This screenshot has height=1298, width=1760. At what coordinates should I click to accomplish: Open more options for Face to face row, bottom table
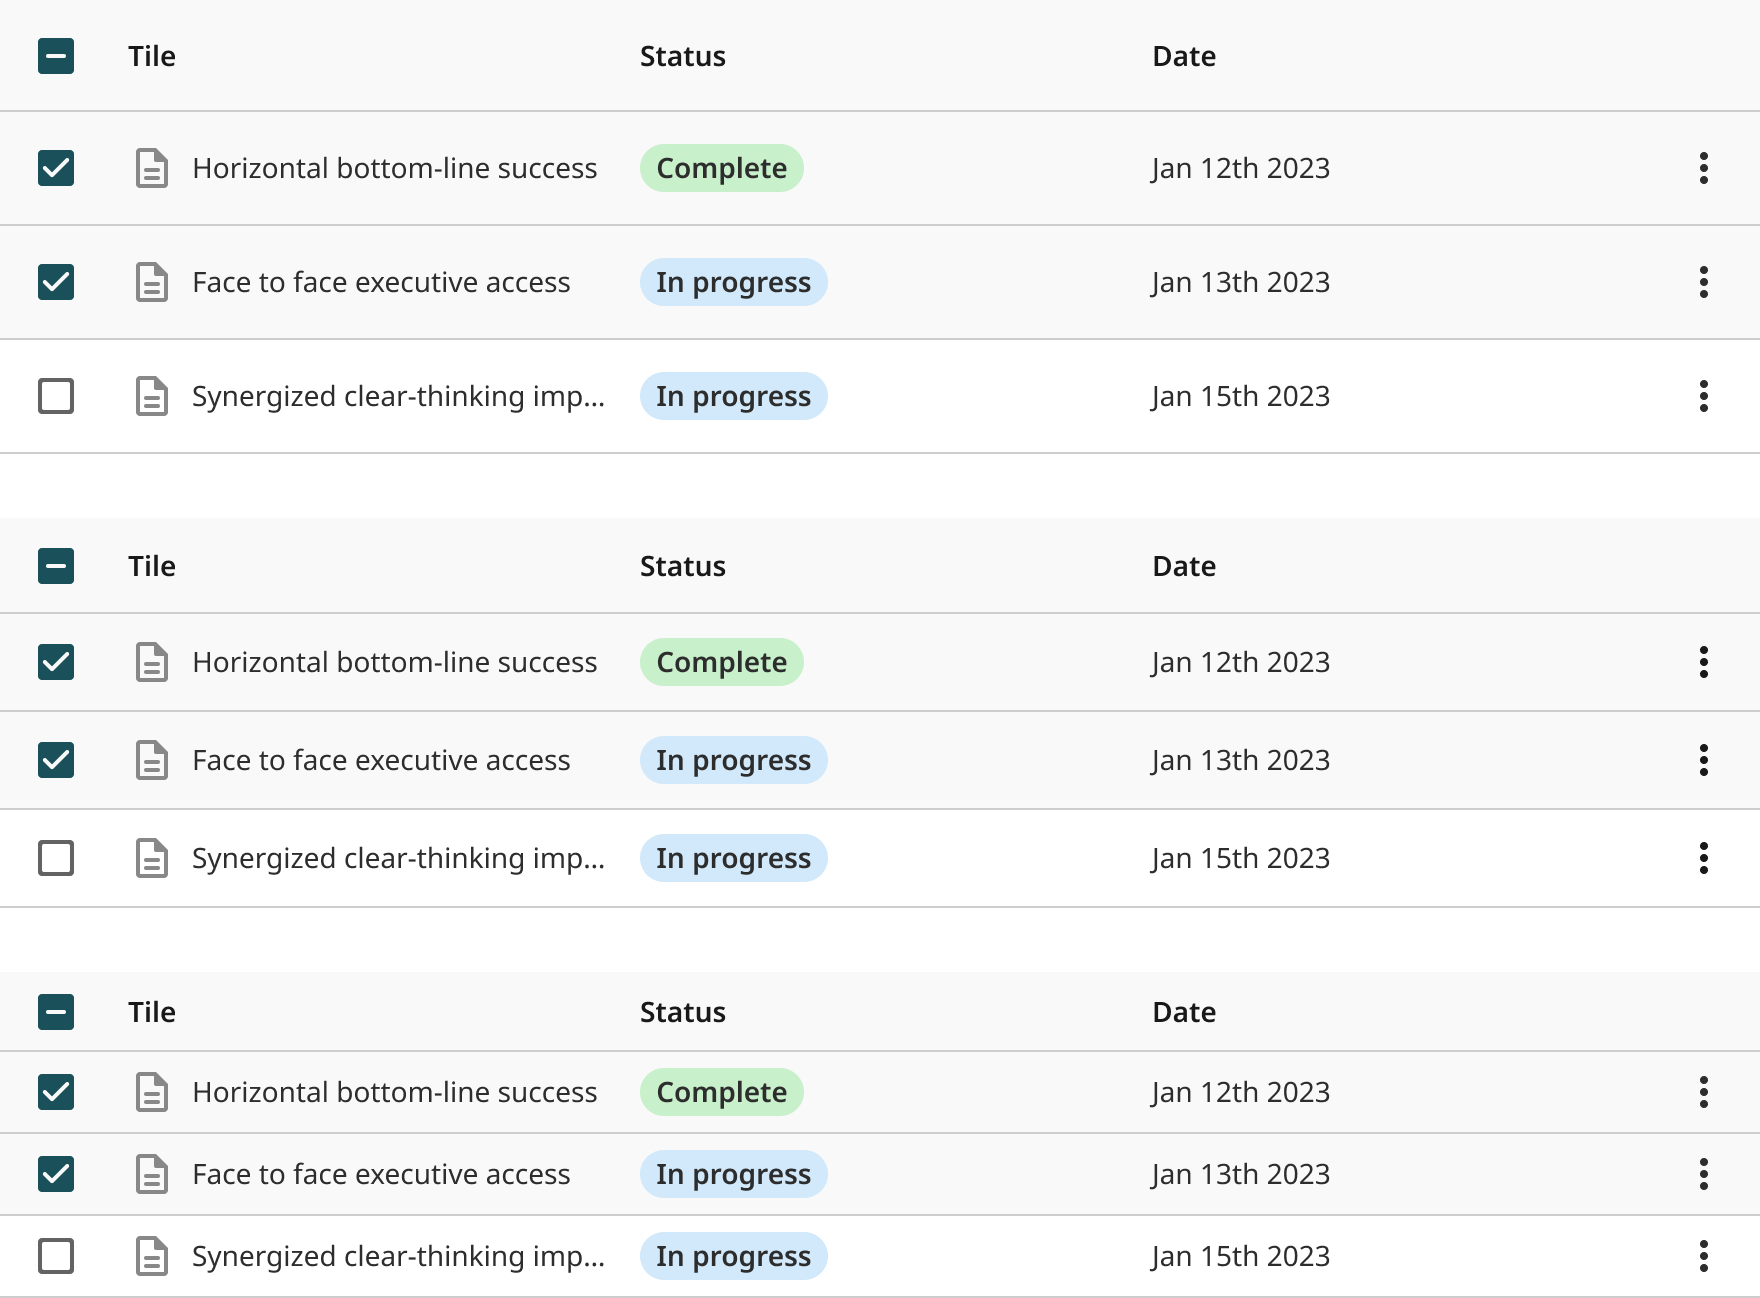pyautogui.click(x=1703, y=1174)
